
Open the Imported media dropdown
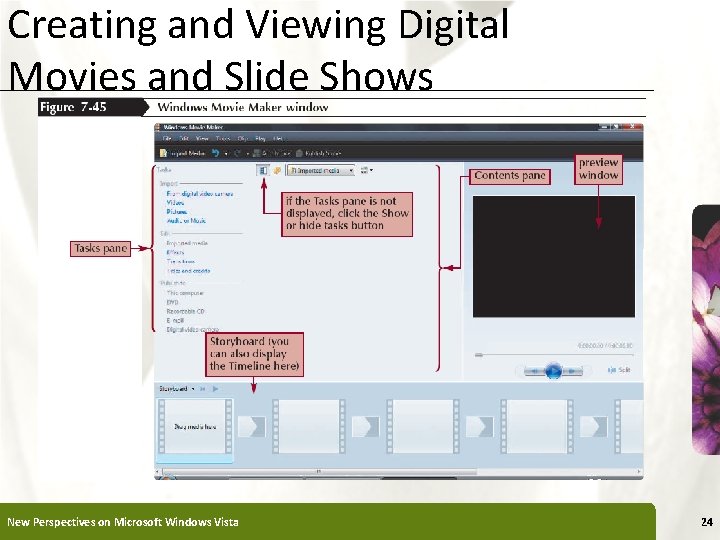click(321, 170)
